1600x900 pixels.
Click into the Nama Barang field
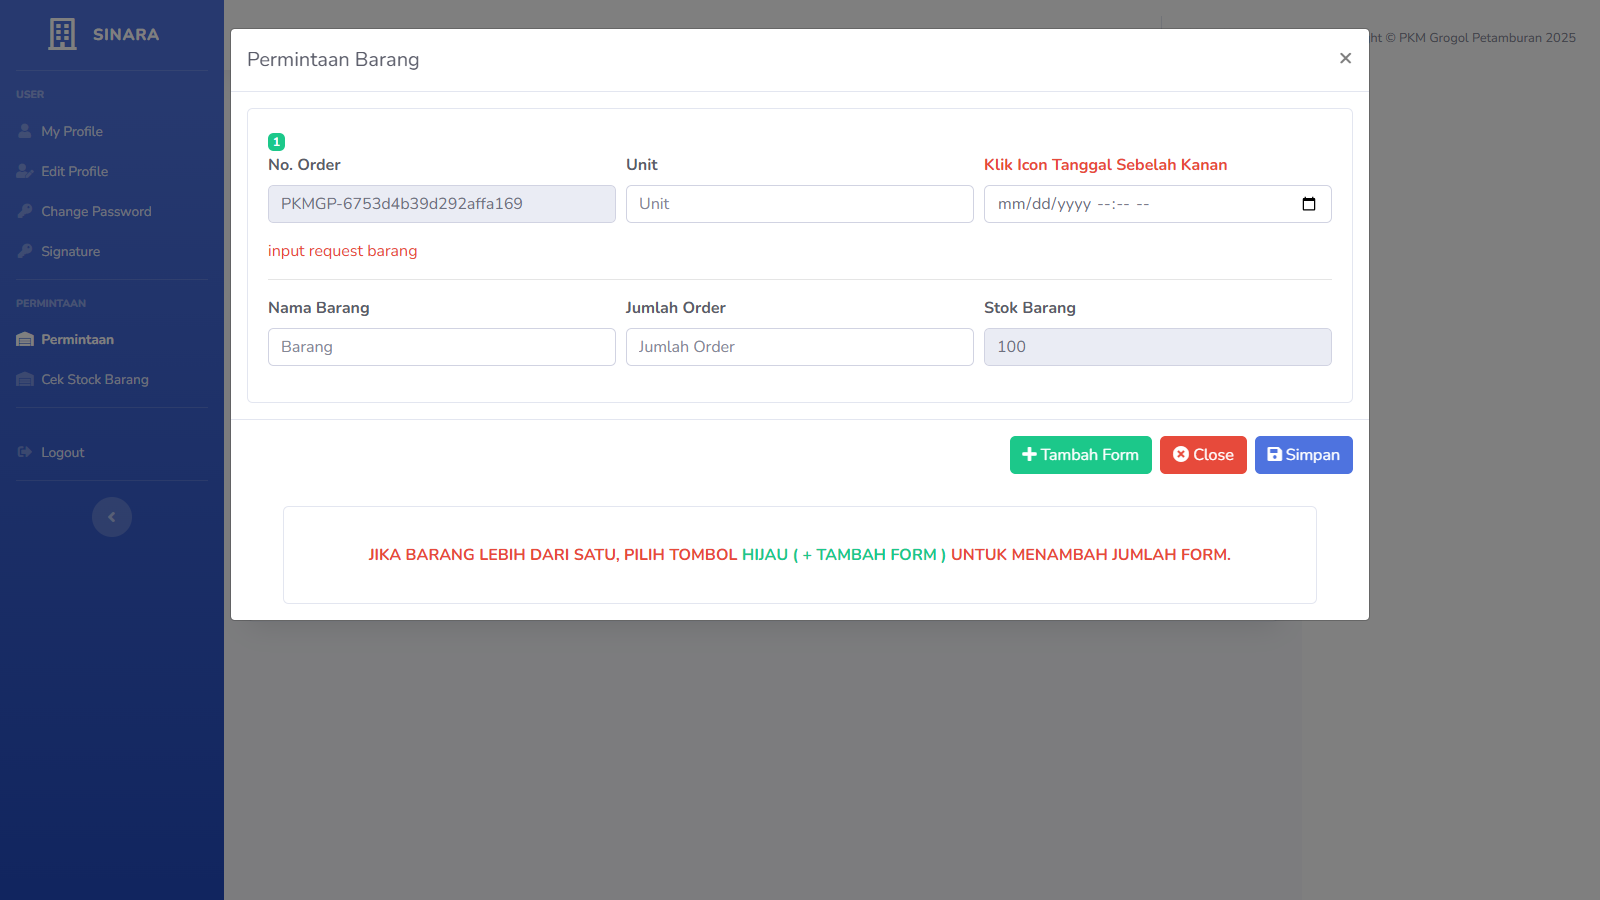click(441, 347)
